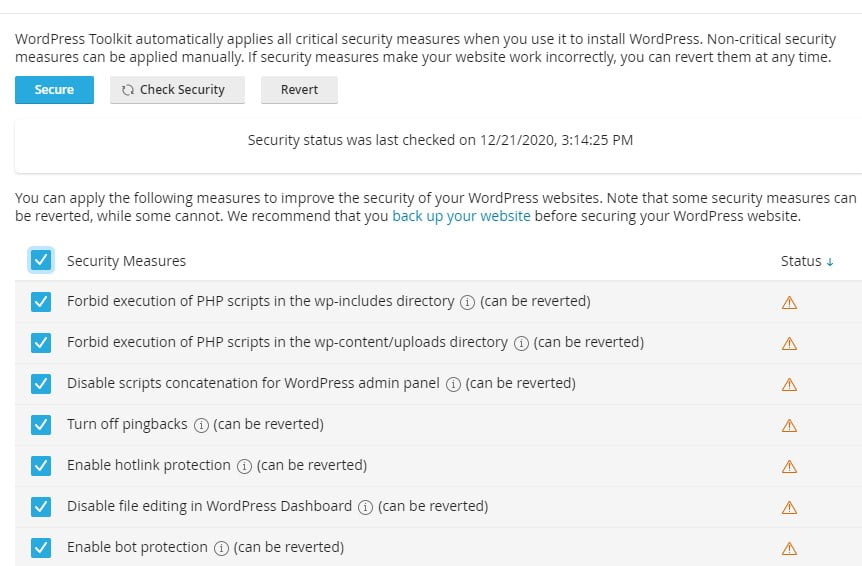View info icon for hotlink protection
862x566 pixels.
tap(244, 467)
